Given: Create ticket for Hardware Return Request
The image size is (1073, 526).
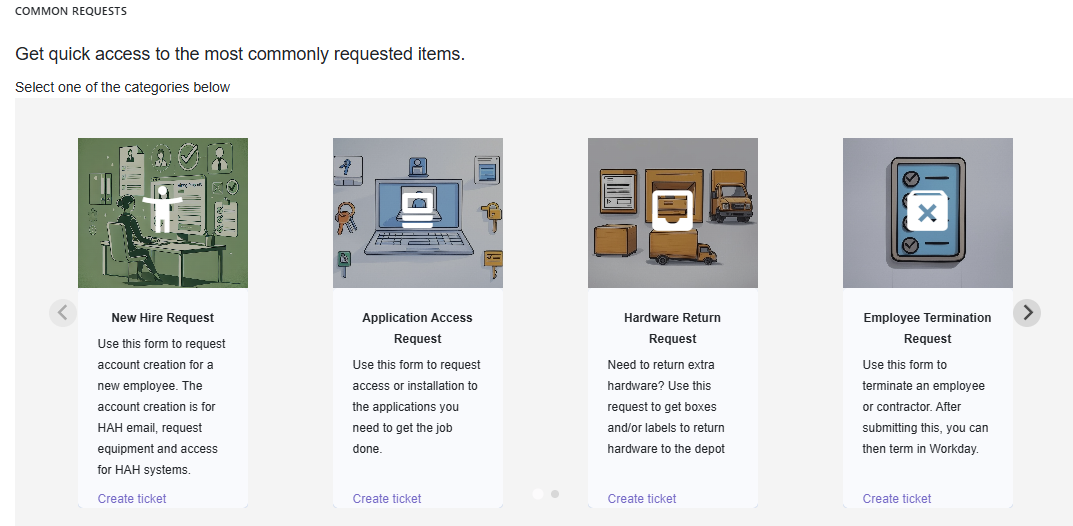Looking at the screenshot, I should 642,499.
